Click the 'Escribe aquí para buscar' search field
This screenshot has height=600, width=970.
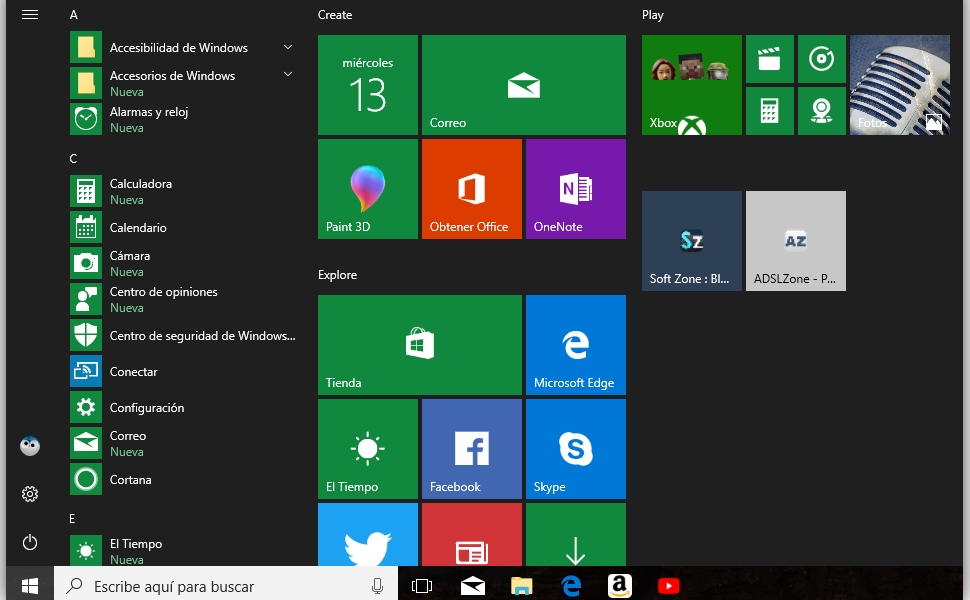click(x=220, y=587)
